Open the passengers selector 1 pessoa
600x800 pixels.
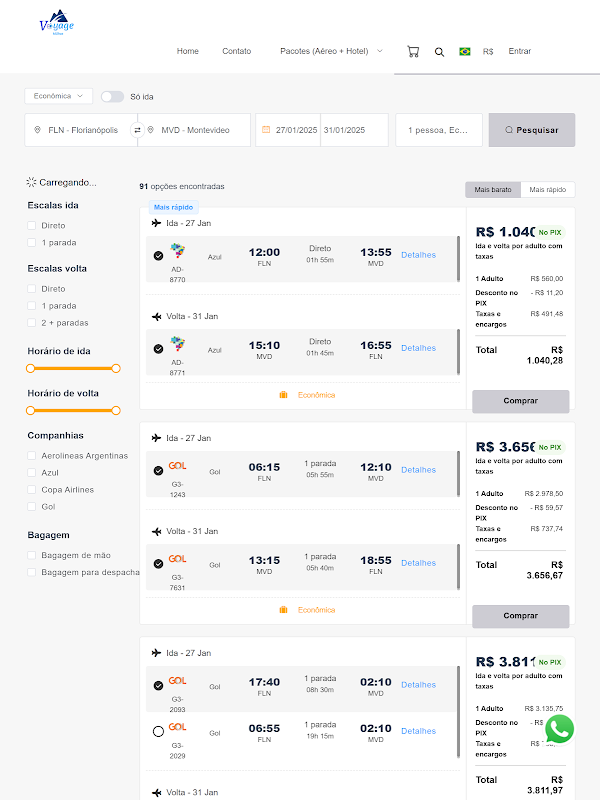pos(439,130)
